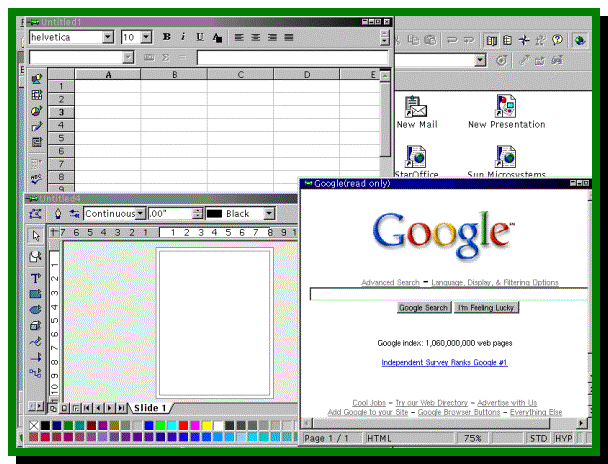
Task: Click the Google search text field
Action: [449, 294]
